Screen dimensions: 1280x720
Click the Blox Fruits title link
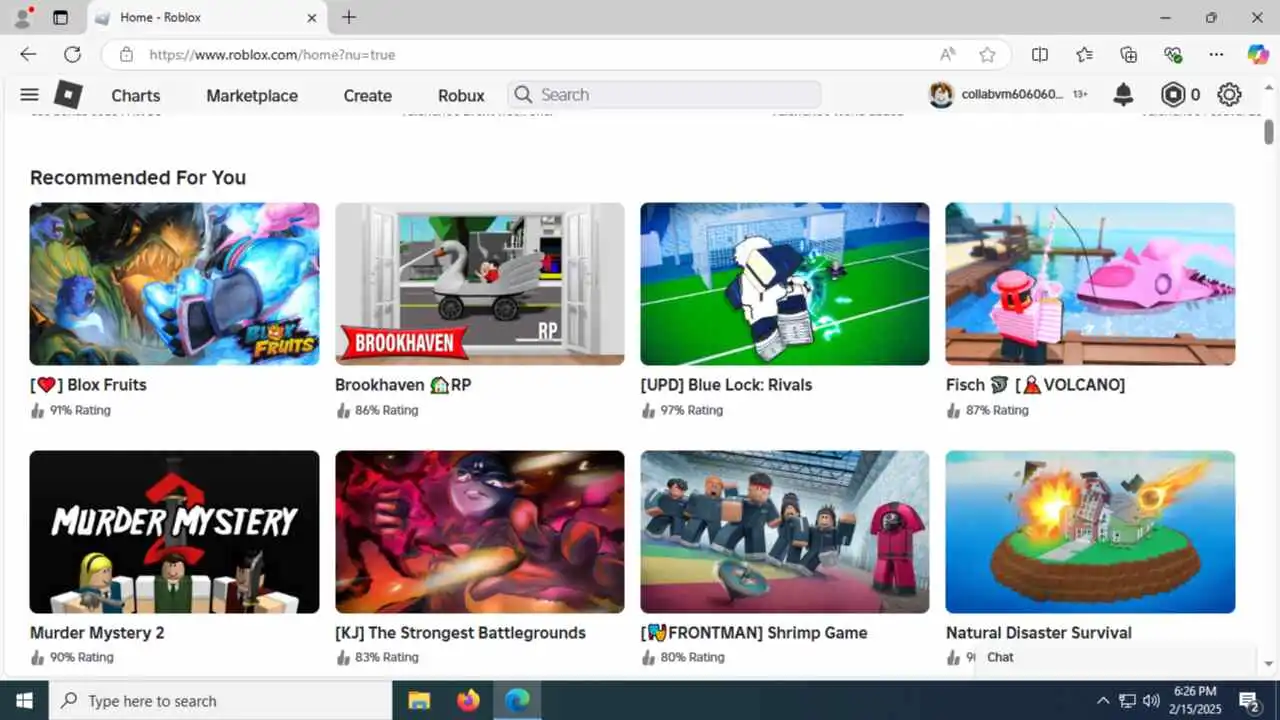[x=88, y=385]
